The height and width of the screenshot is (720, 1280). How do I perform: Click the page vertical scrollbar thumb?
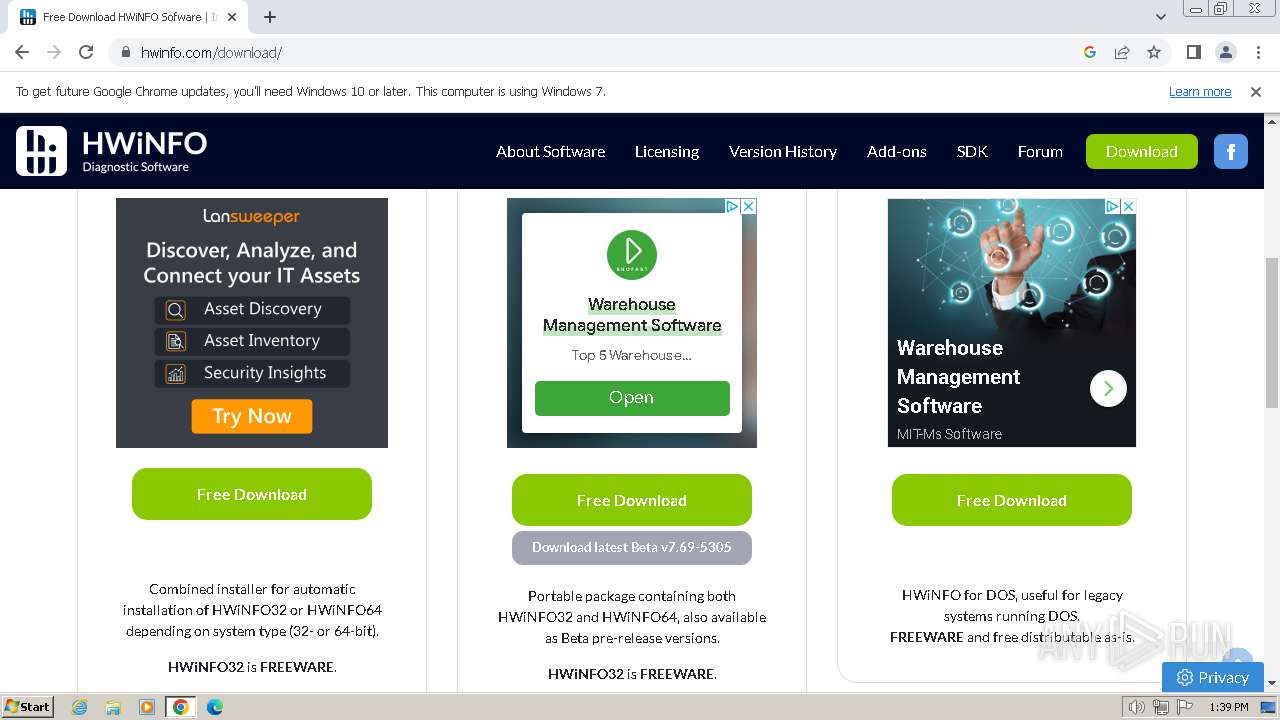pyautogui.click(x=1272, y=333)
